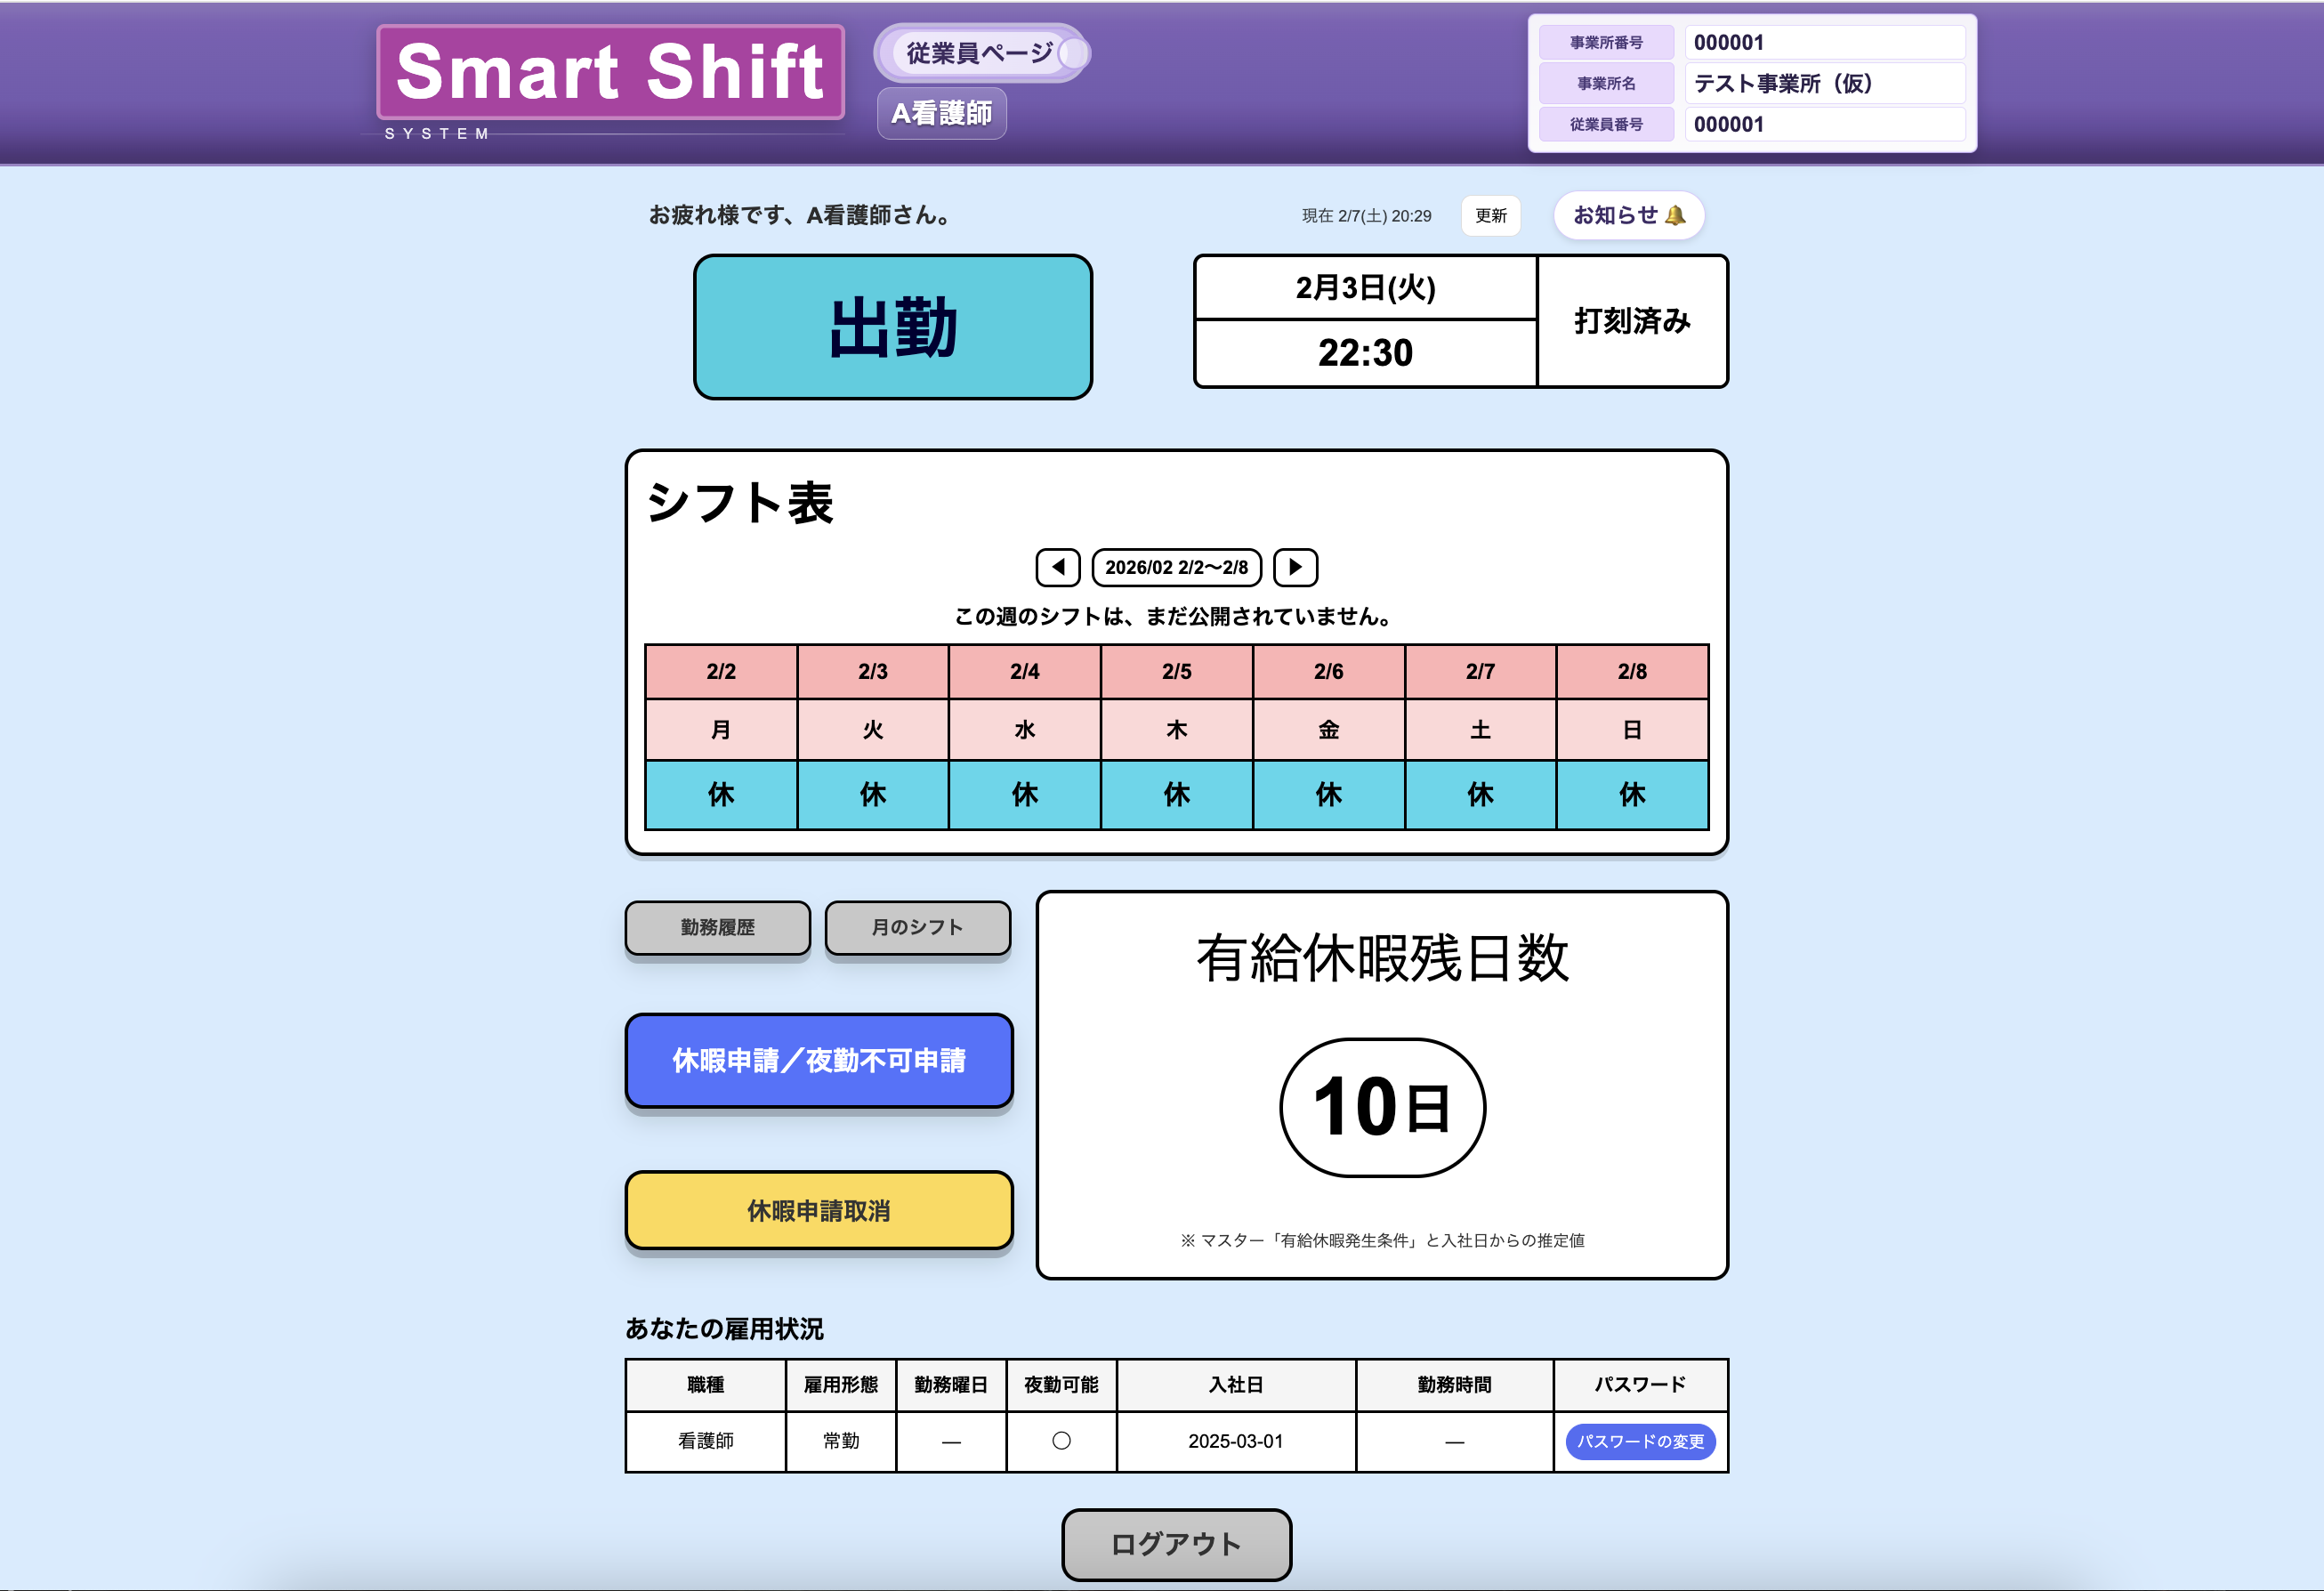The height and width of the screenshot is (1591, 2324).
Task: Open 休暇申請／夜勤不可申請 request form
Action: 819,1061
